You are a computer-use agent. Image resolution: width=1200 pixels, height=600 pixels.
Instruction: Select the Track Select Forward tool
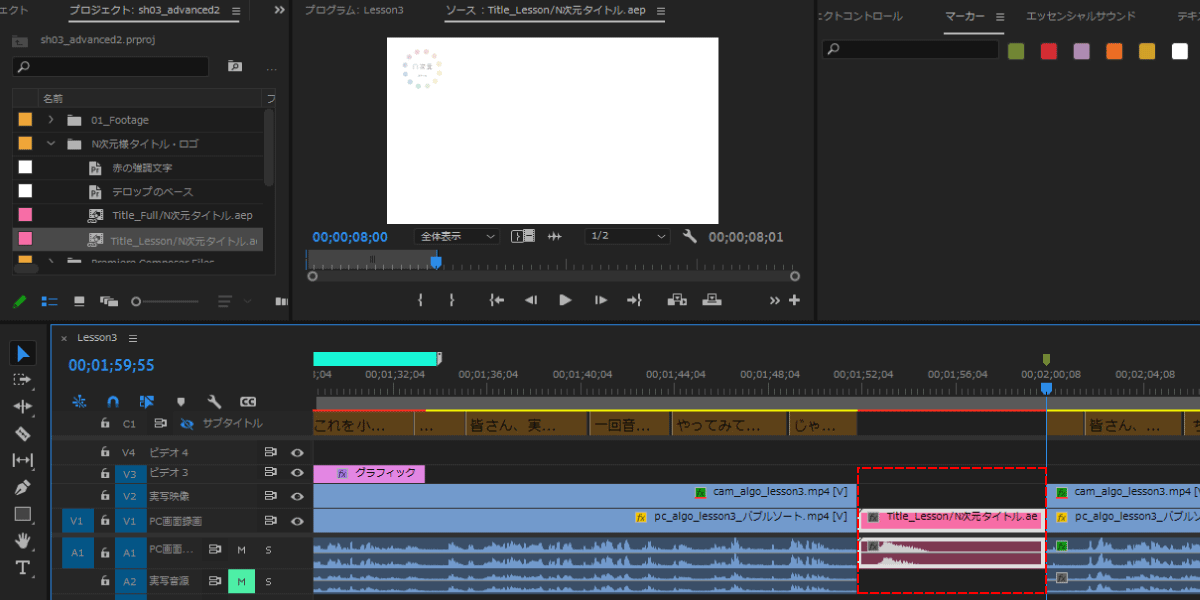[x=23, y=380]
